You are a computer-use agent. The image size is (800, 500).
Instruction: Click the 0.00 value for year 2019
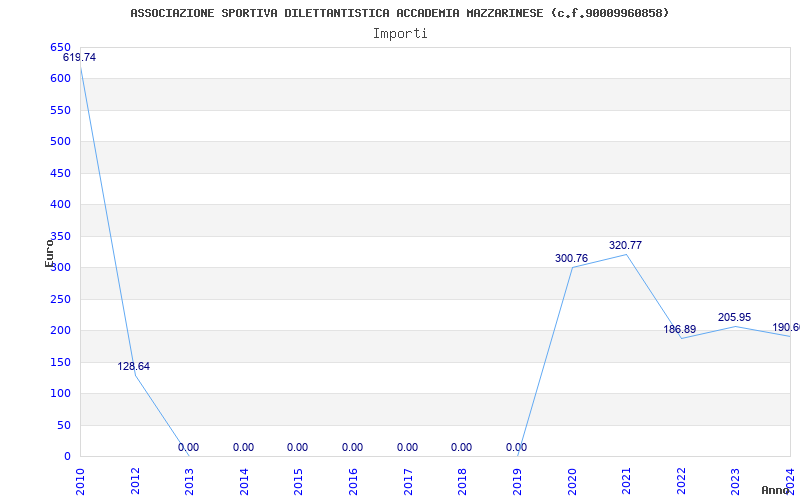coord(517,447)
